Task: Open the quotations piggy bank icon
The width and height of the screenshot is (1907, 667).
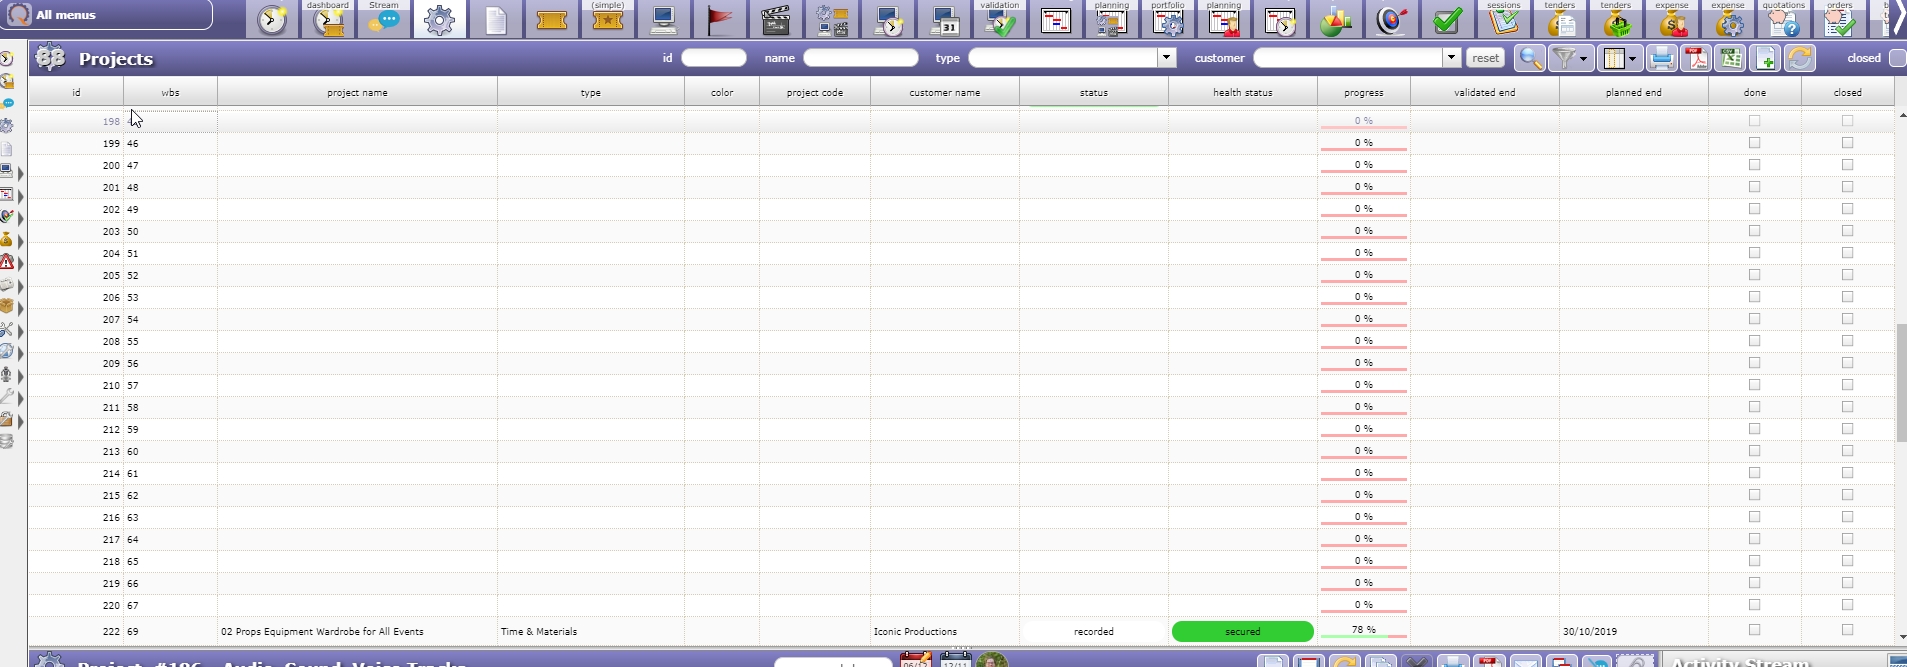Action: click(x=1784, y=20)
